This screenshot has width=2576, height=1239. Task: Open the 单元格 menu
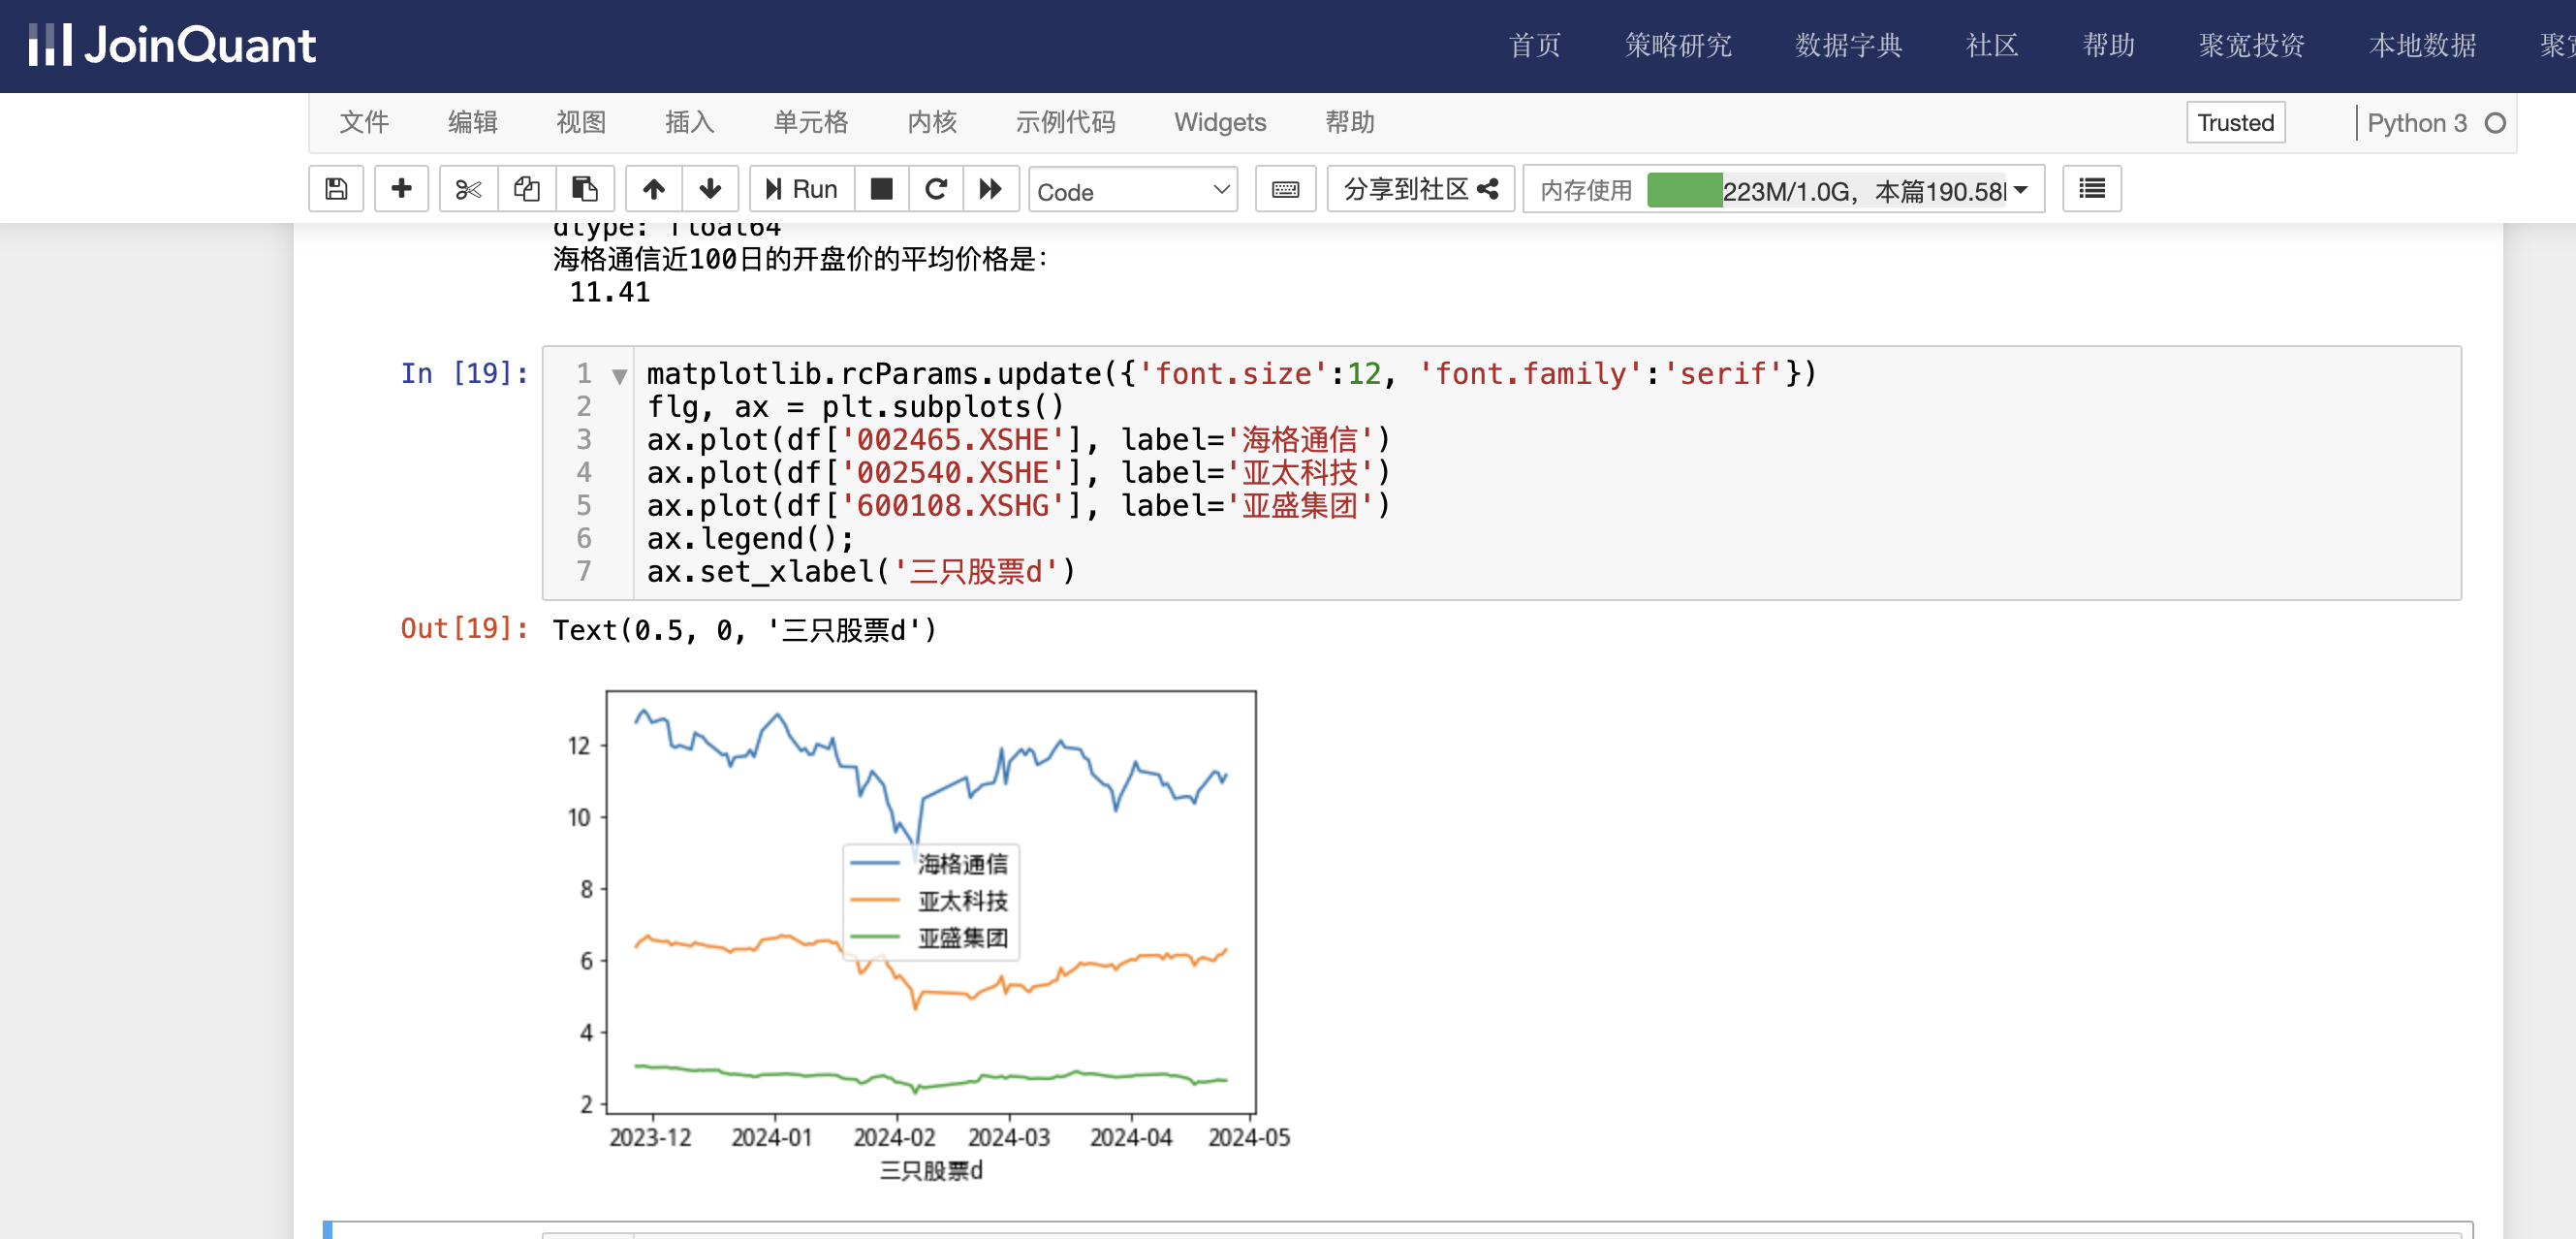[x=810, y=122]
